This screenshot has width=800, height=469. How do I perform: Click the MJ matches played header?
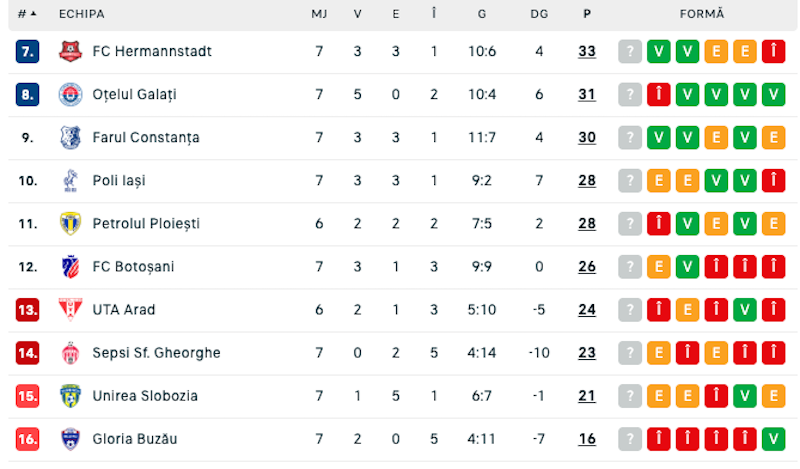pyautogui.click(x=319, y=14)
